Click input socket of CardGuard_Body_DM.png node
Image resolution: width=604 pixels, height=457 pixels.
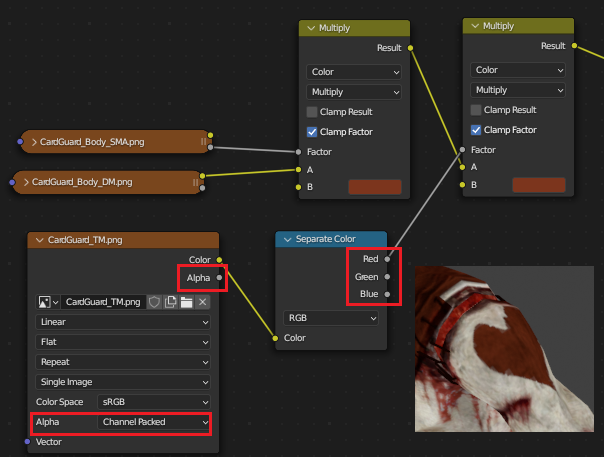(x=12, y=182)
